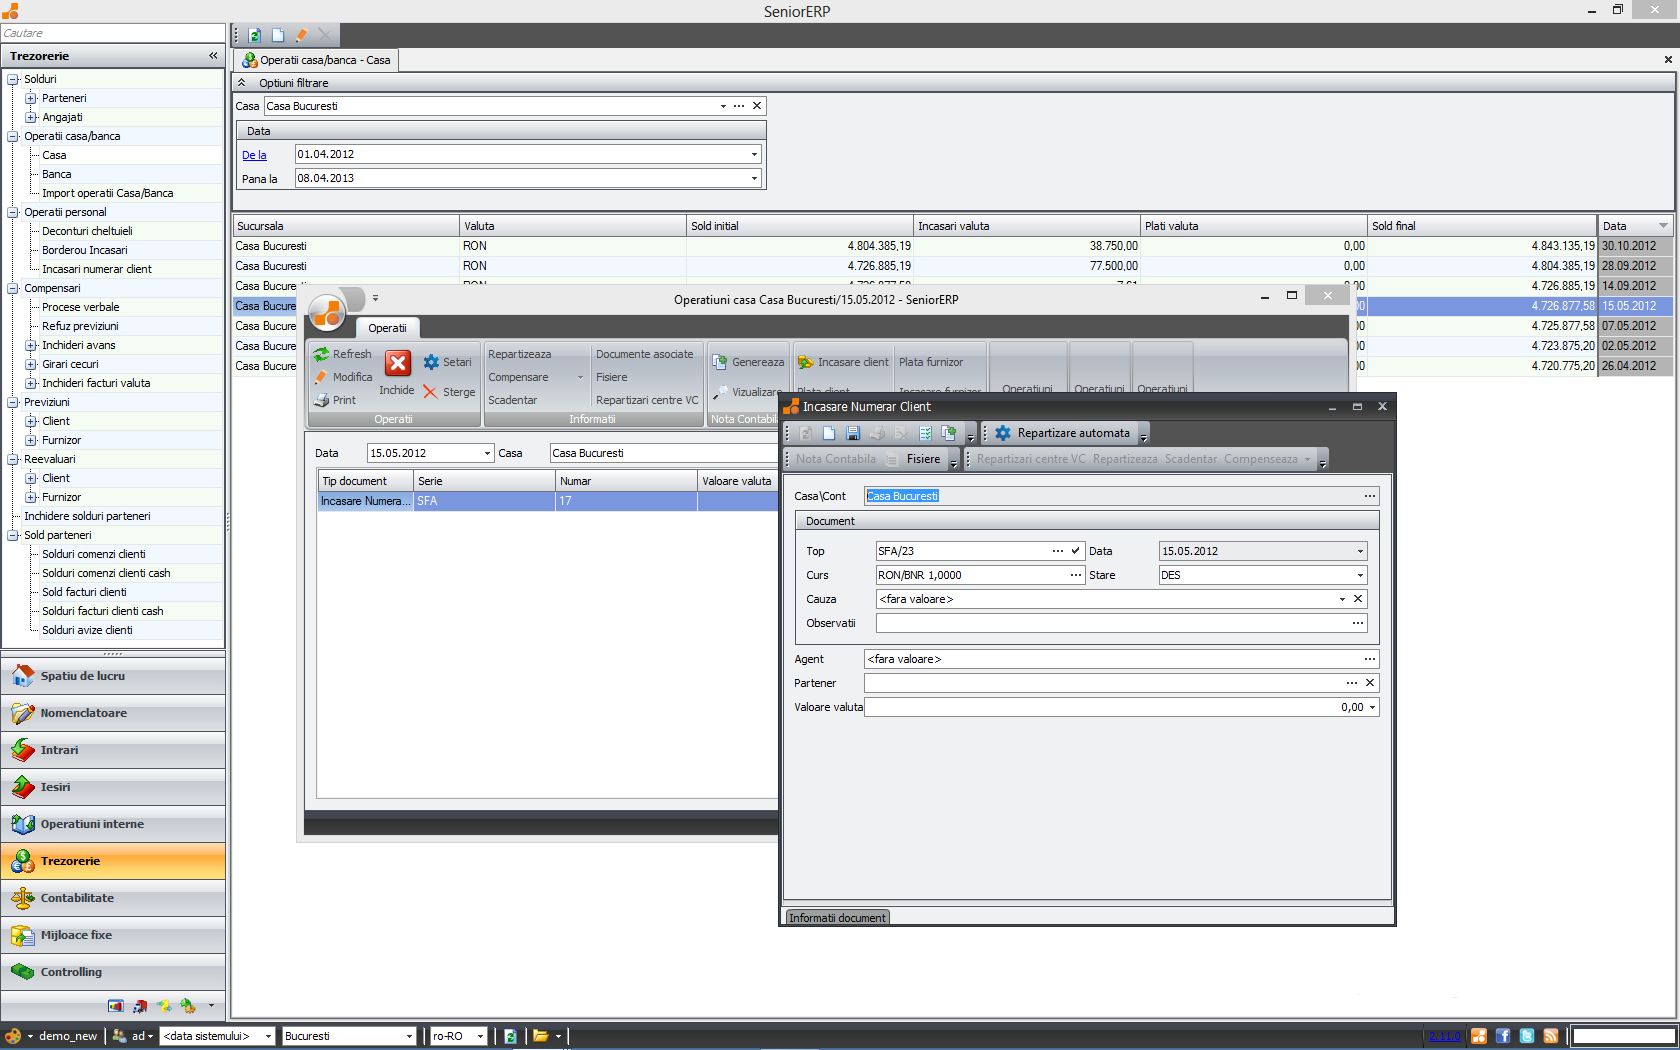
Task: Open Setari gear in the ribbon
Action: pos(432,362)
